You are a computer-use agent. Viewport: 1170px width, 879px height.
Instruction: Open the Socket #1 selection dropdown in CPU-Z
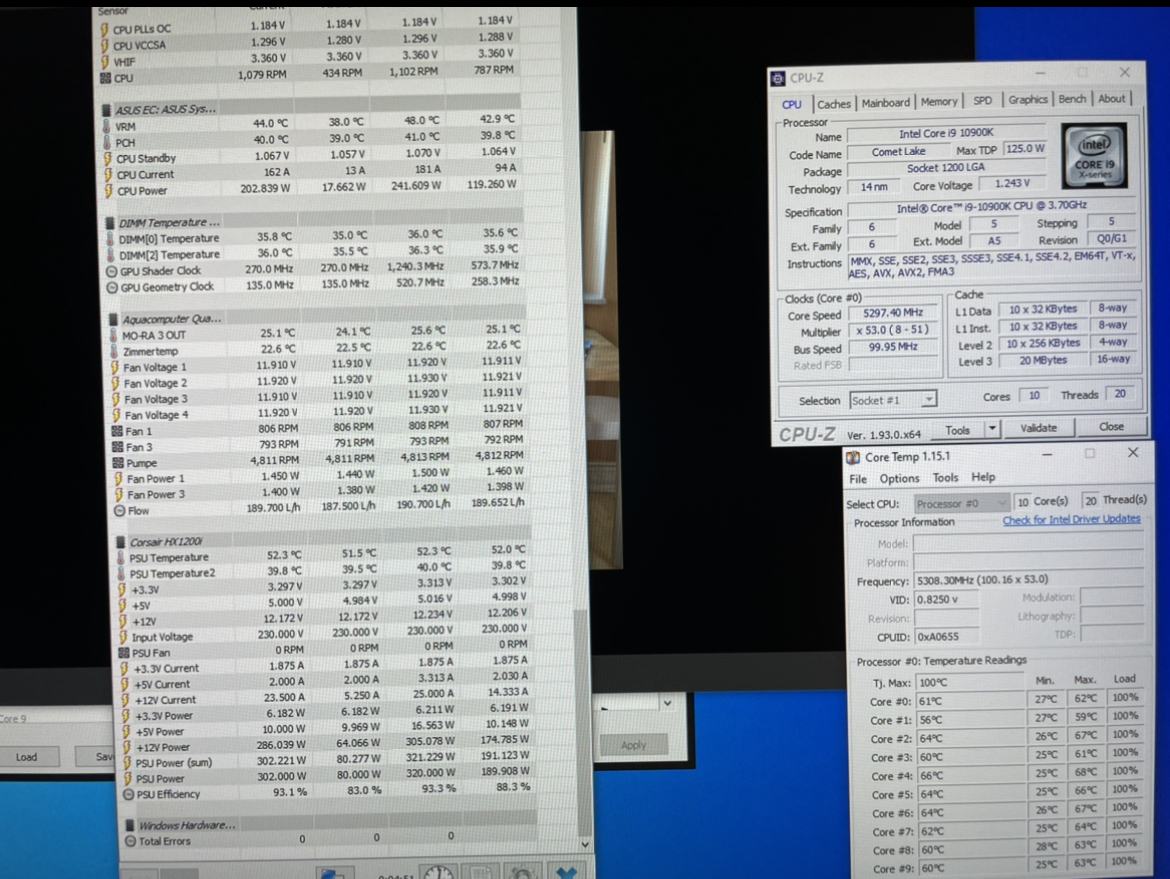(x=892, y=400)
